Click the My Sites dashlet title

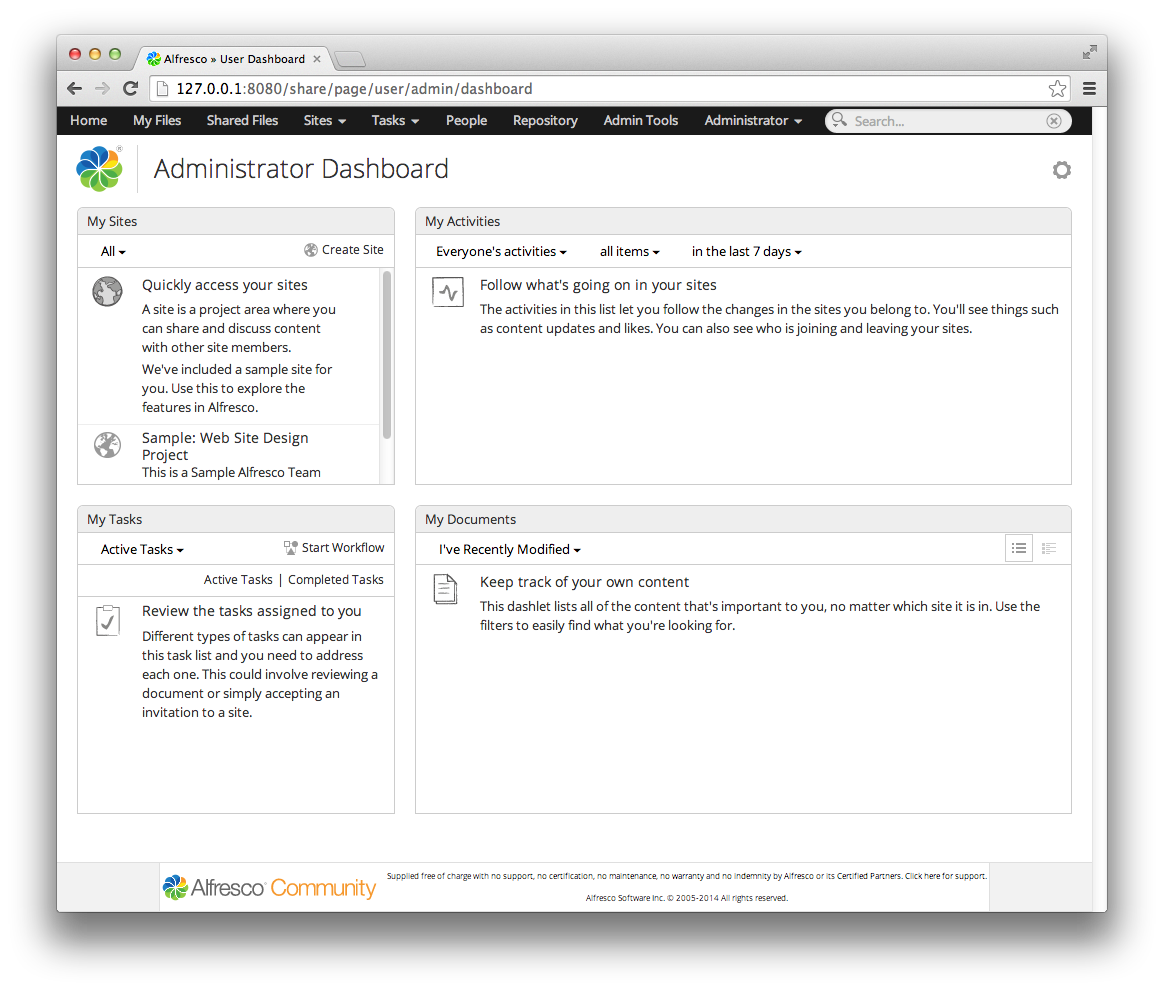[x=112, y=221]
